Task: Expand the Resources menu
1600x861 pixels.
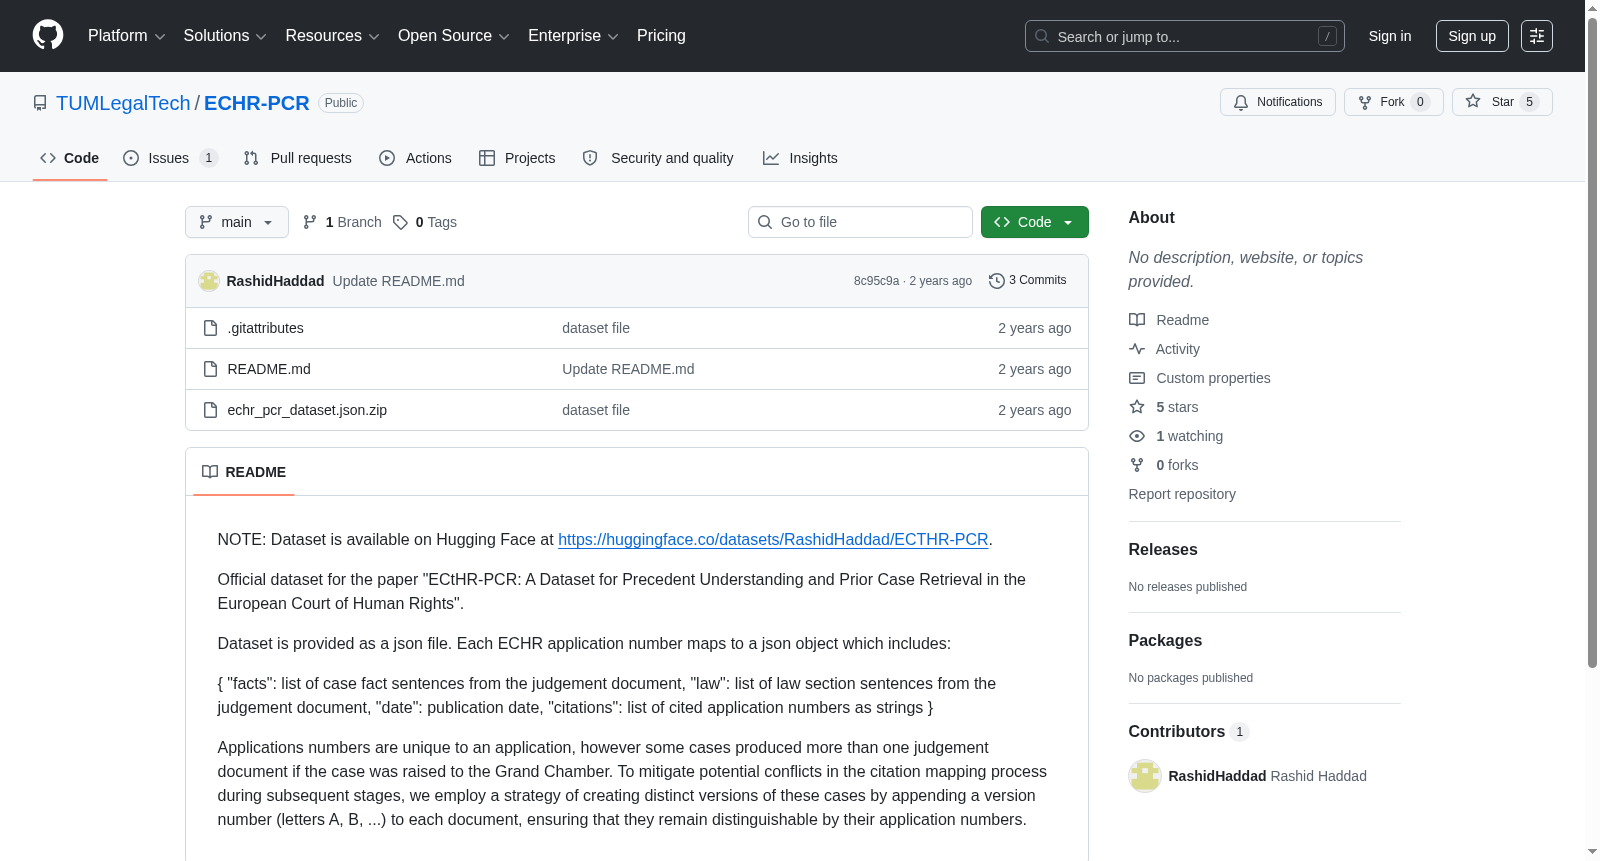Action: click(x=332, y=36)
